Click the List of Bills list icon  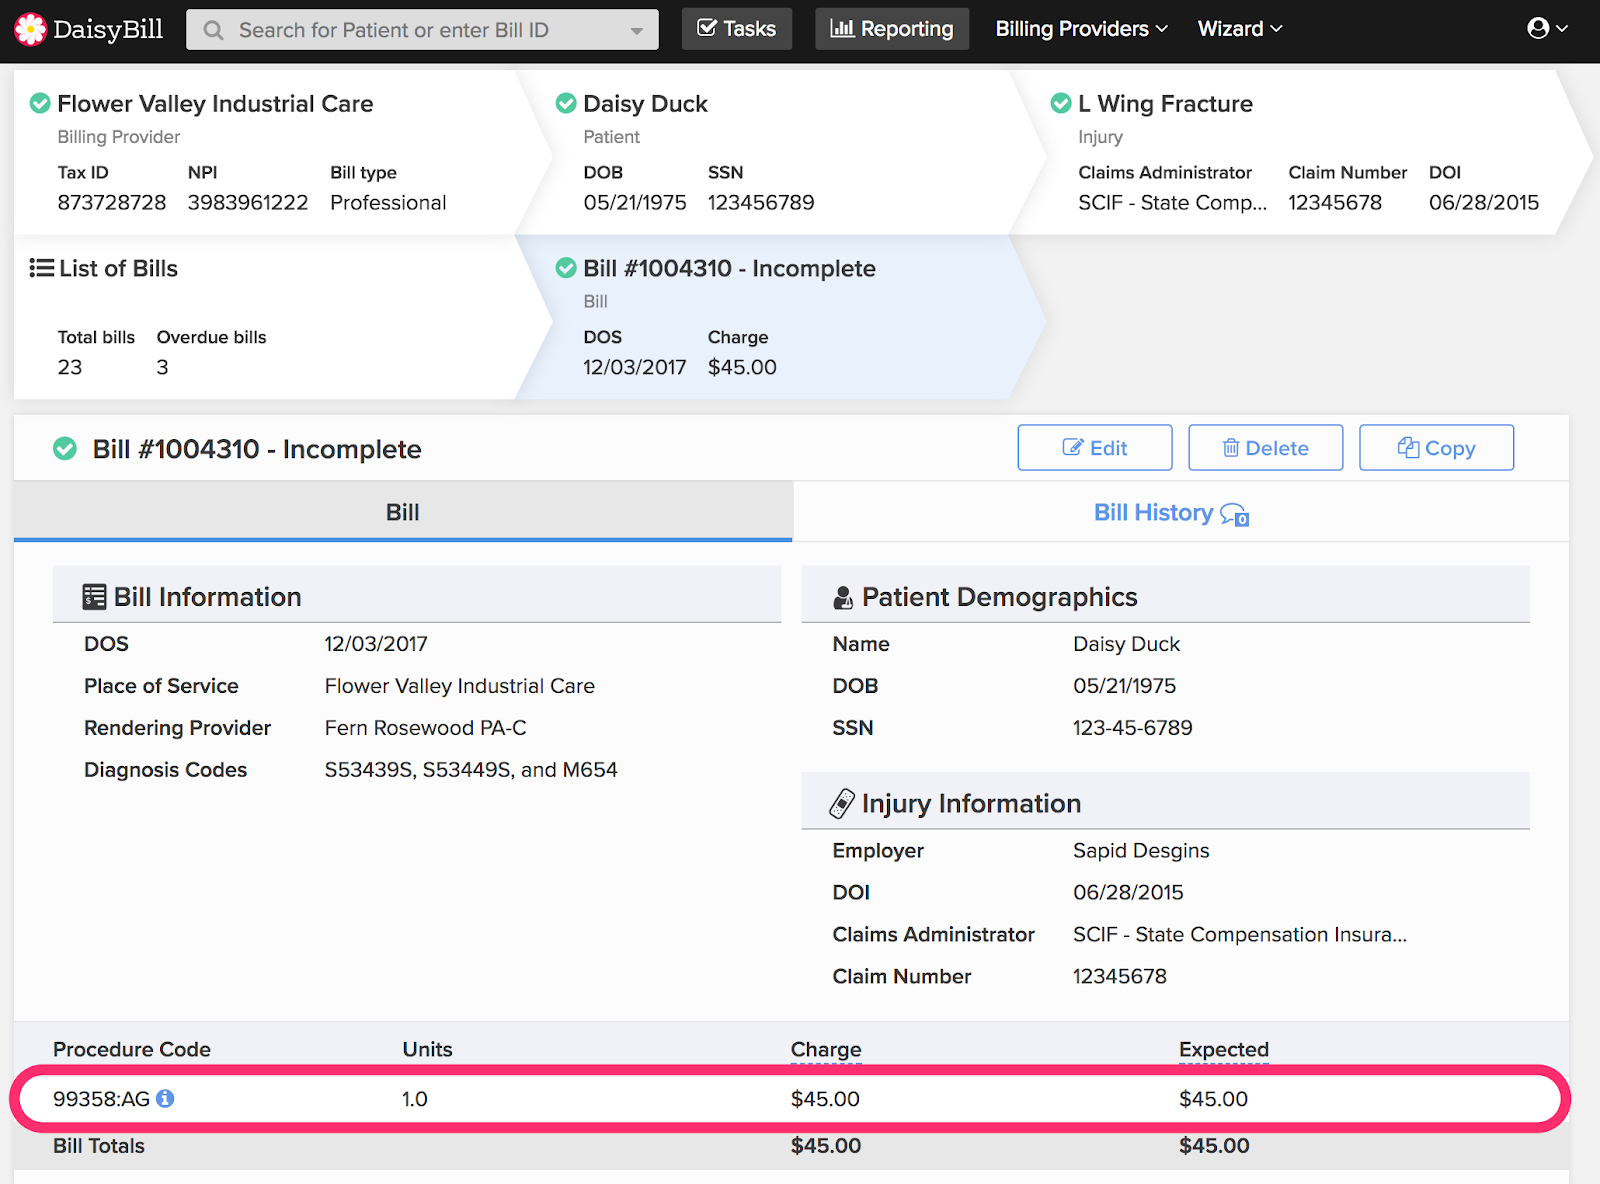[41, 268]
